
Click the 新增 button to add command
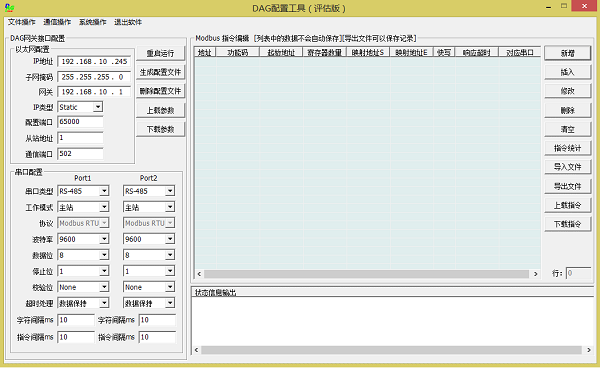point(567,53)
